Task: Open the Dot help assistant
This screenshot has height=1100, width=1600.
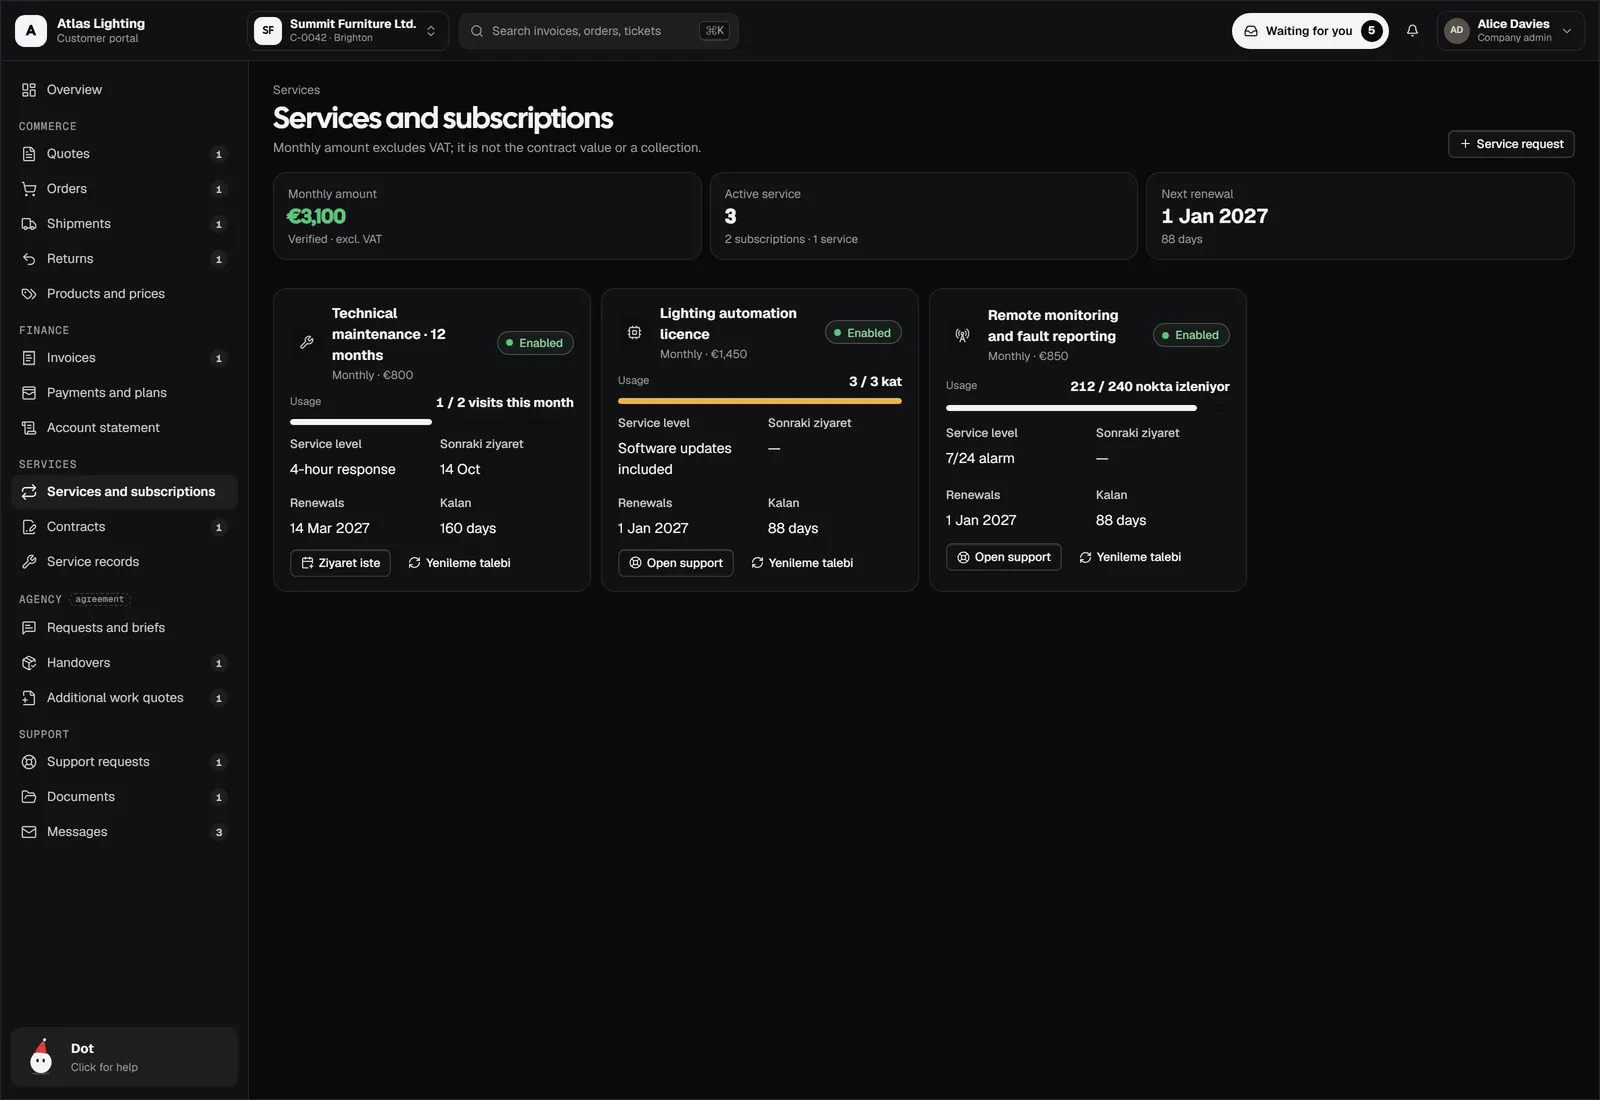Action: pos(124,1057)
